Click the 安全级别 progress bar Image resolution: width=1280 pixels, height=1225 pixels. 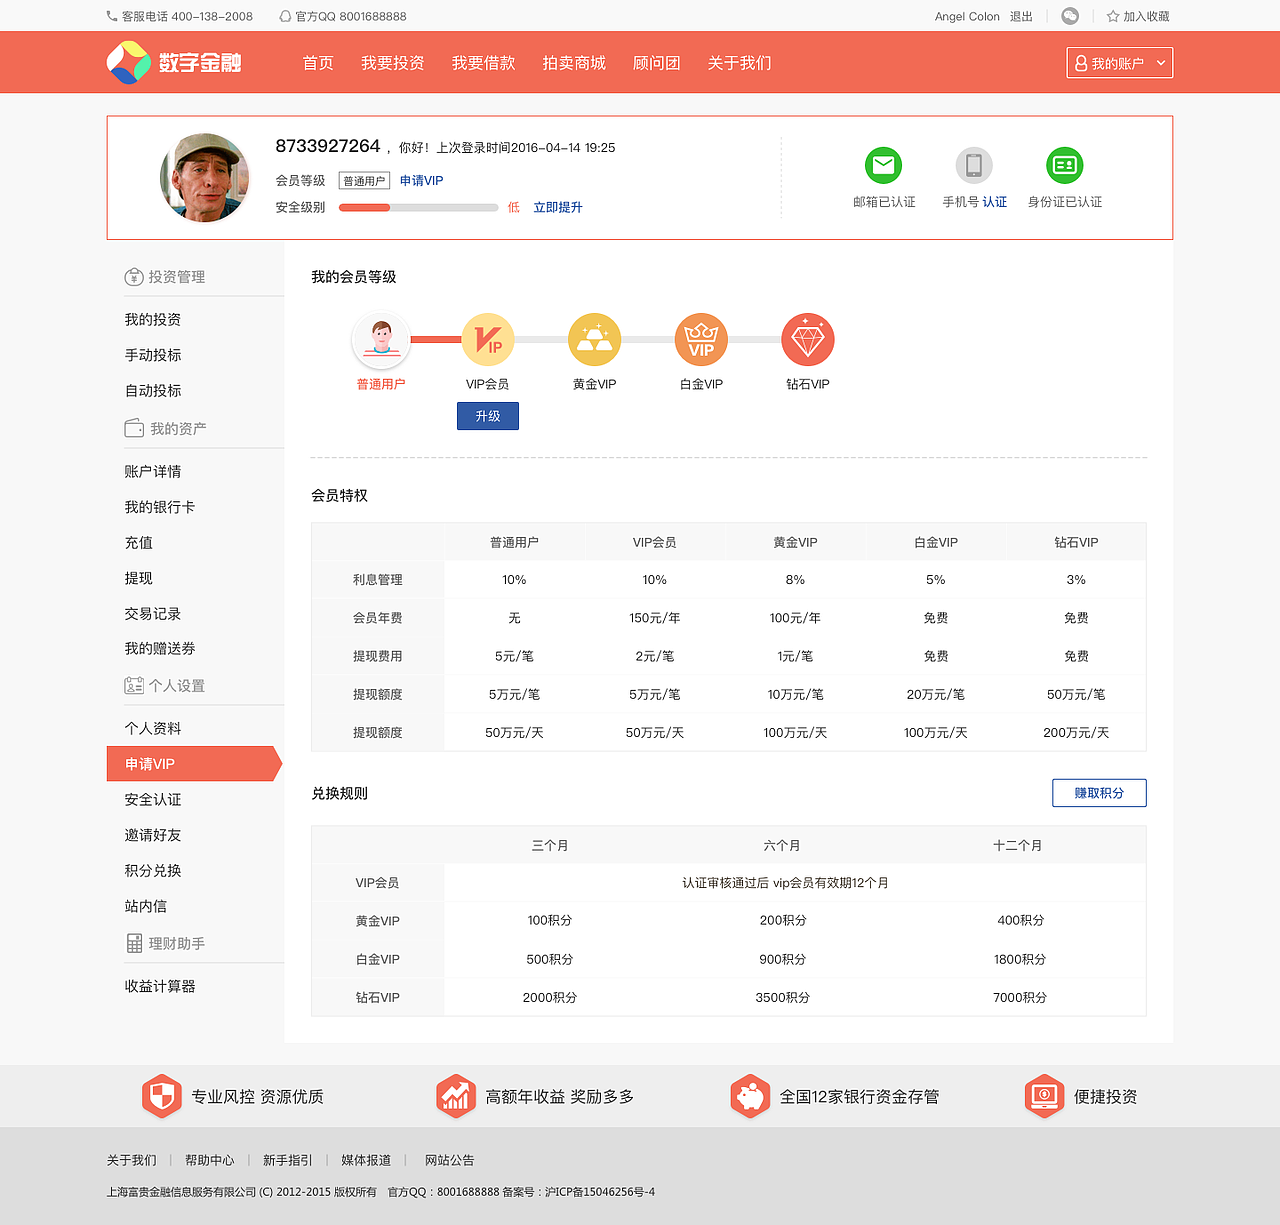pyautogui.click(x=418, y=208)
